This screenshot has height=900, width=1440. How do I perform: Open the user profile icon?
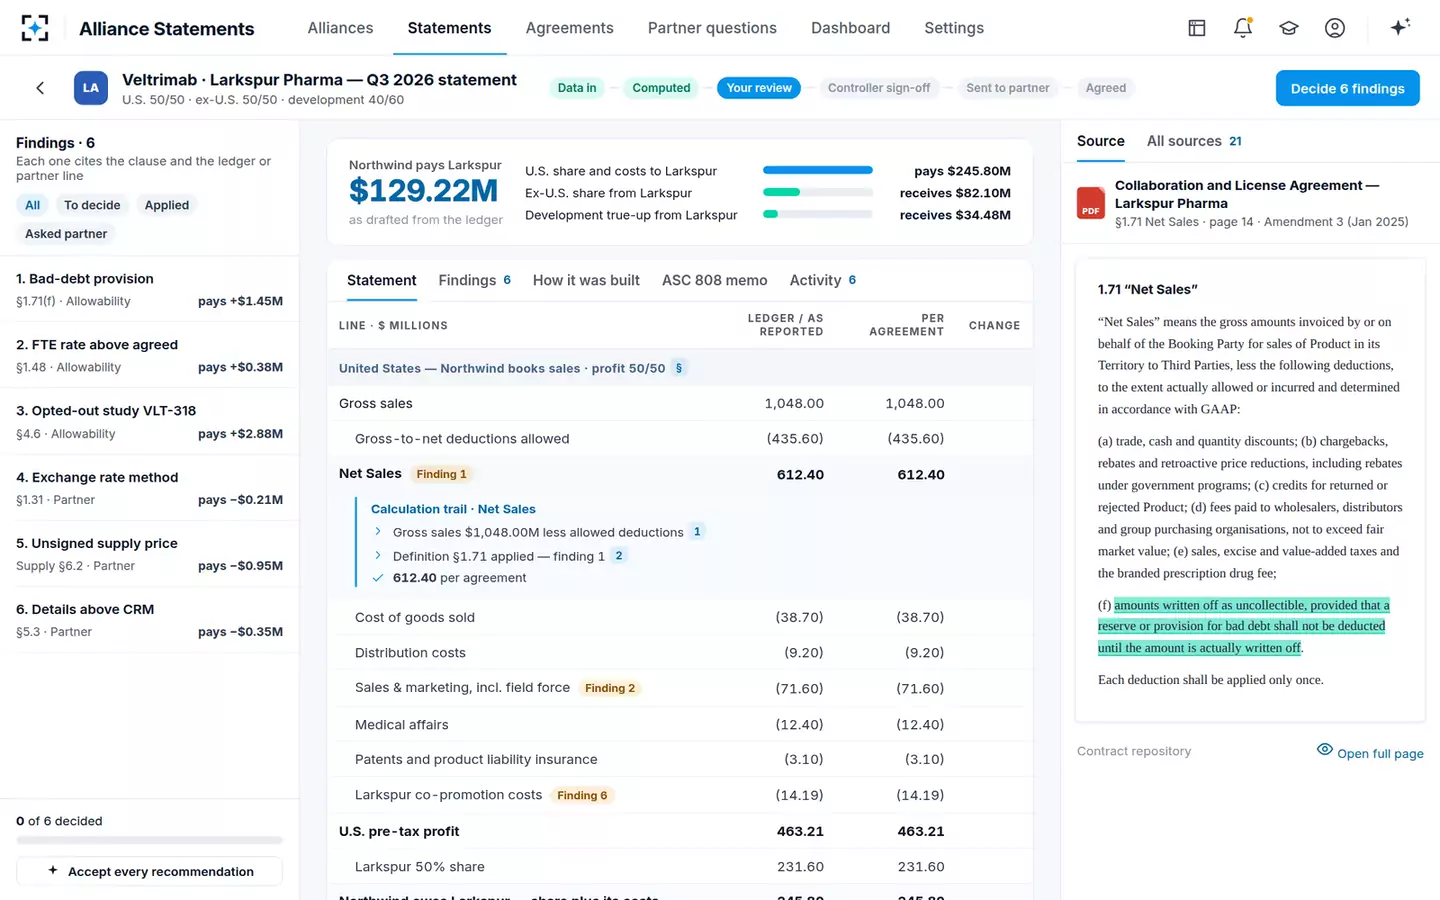(1335, 28)
